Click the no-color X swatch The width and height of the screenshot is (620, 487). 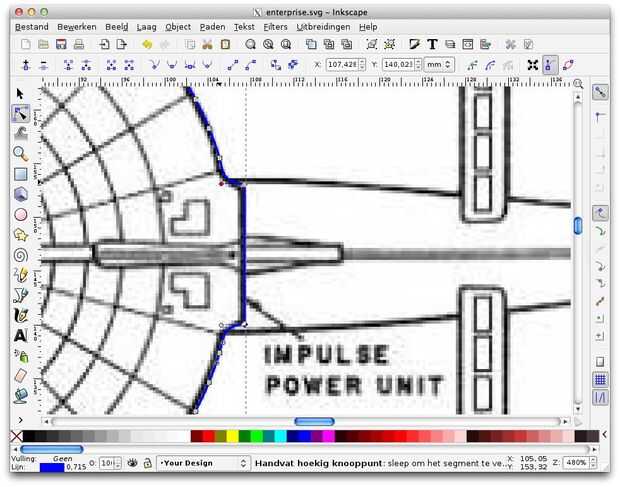16,436
